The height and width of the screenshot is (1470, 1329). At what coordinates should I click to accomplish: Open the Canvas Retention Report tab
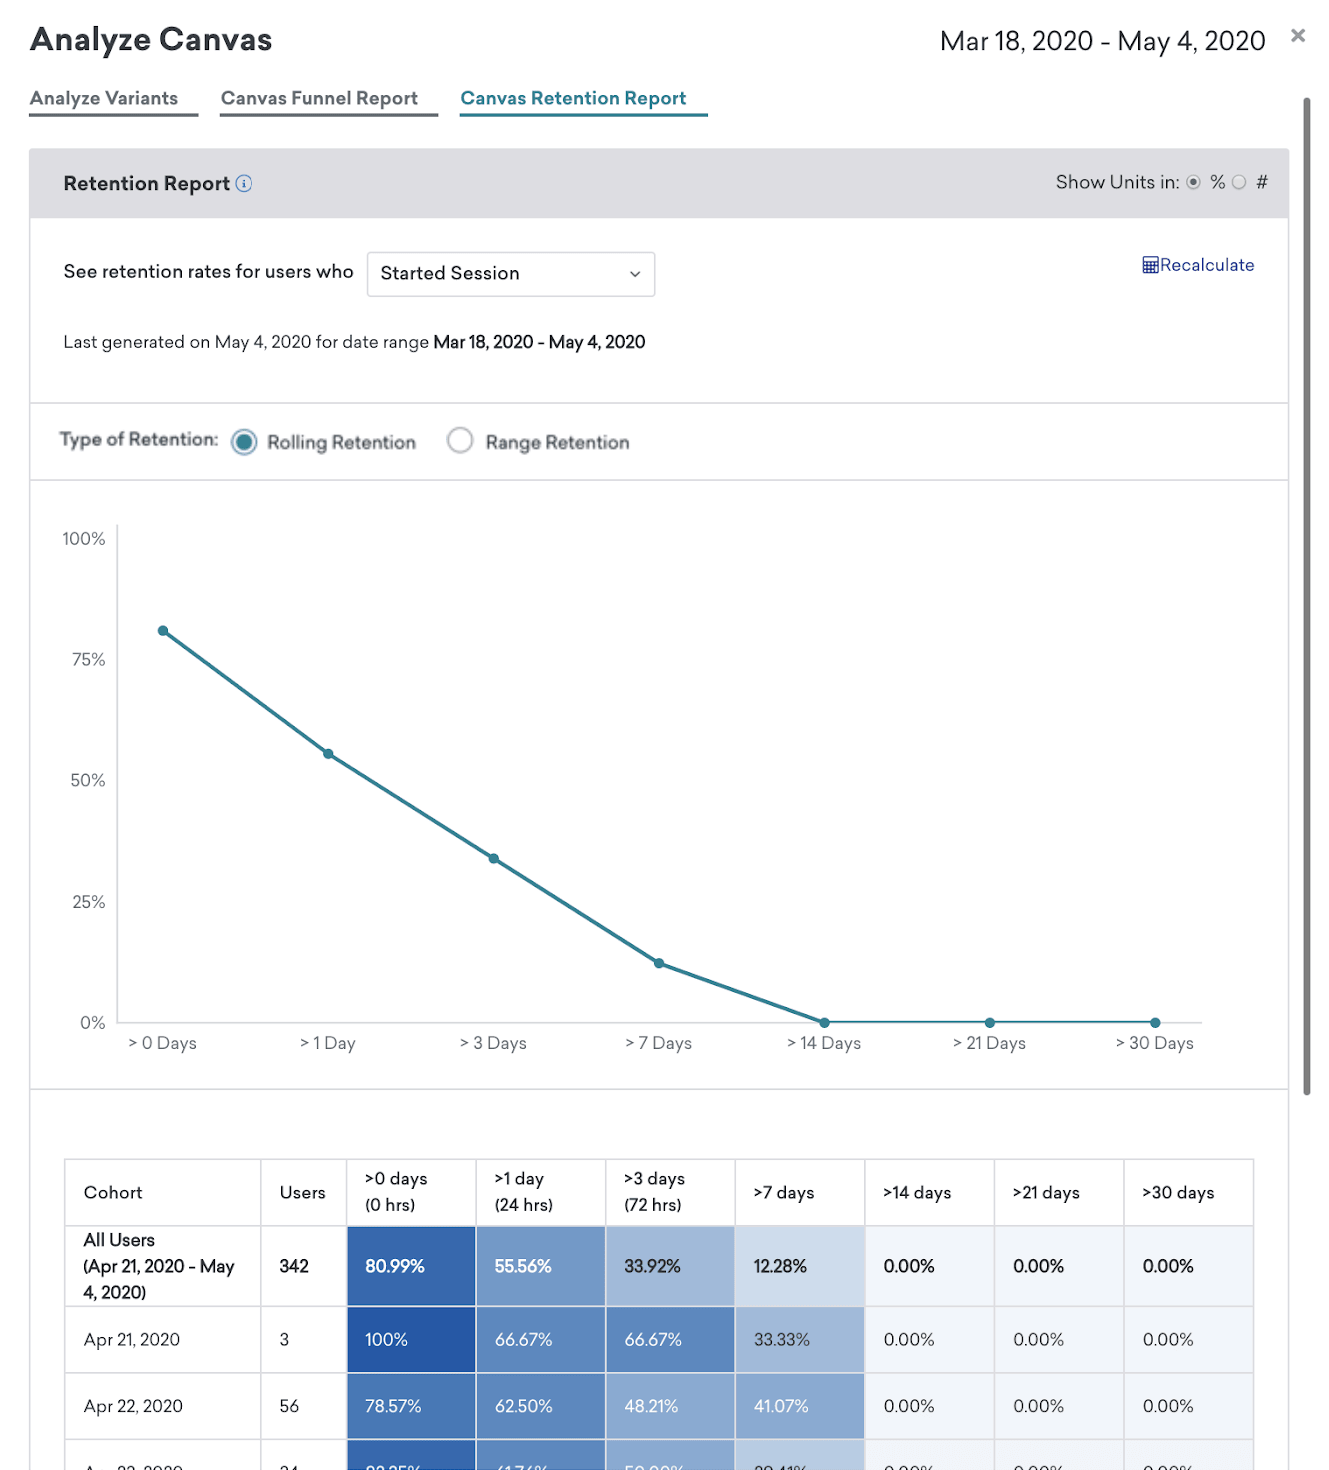(573, 98)
